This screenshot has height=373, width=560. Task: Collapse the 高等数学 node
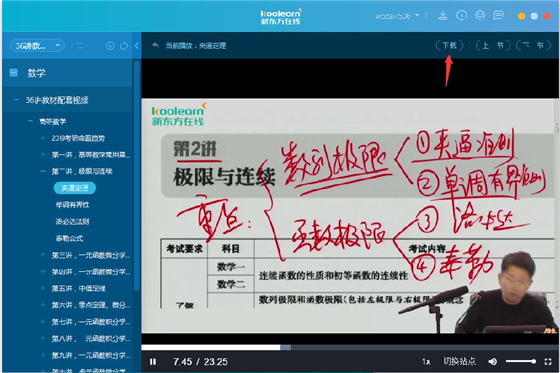pyautogui.click(x=30, y=121)
